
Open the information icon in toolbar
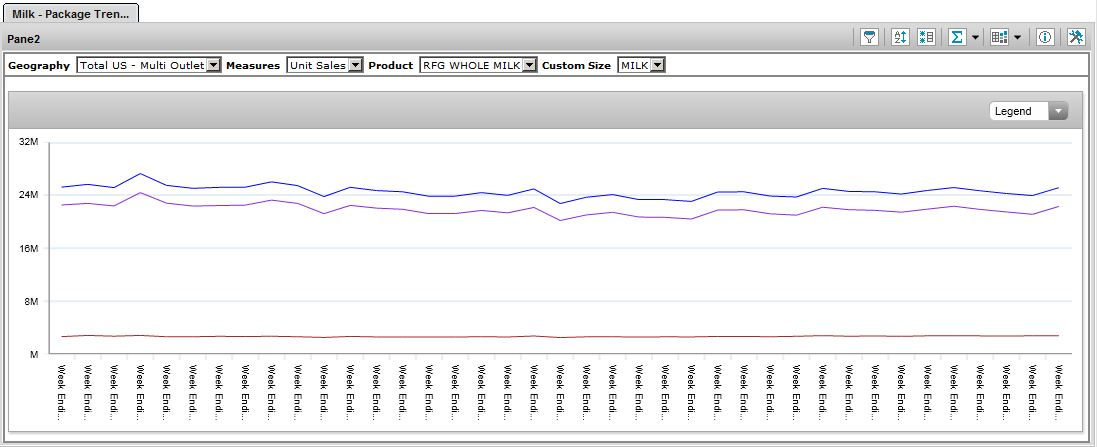[x=1045, y=37]
